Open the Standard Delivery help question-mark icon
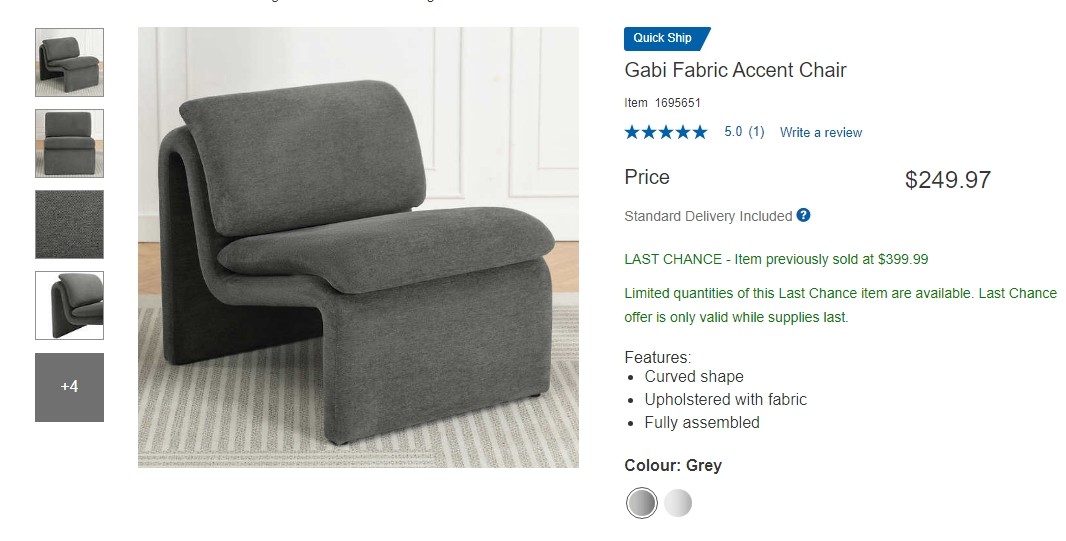Viewport: 1066px width, 541px height. [803, 215]
